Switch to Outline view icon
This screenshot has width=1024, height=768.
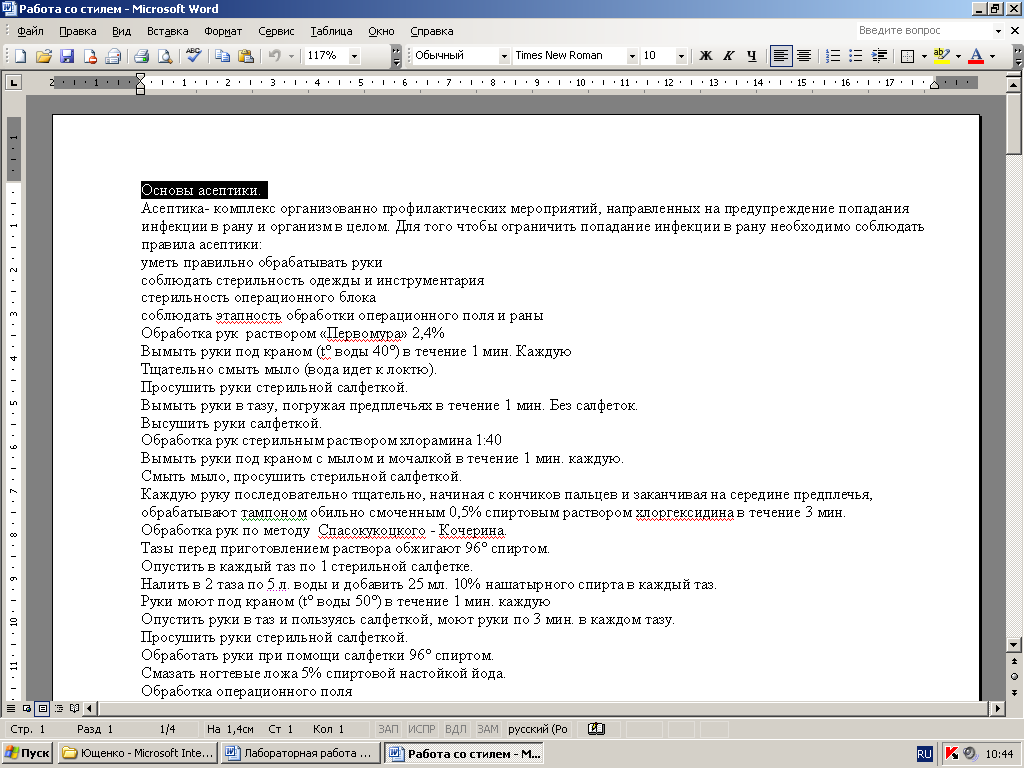point(59,708)
